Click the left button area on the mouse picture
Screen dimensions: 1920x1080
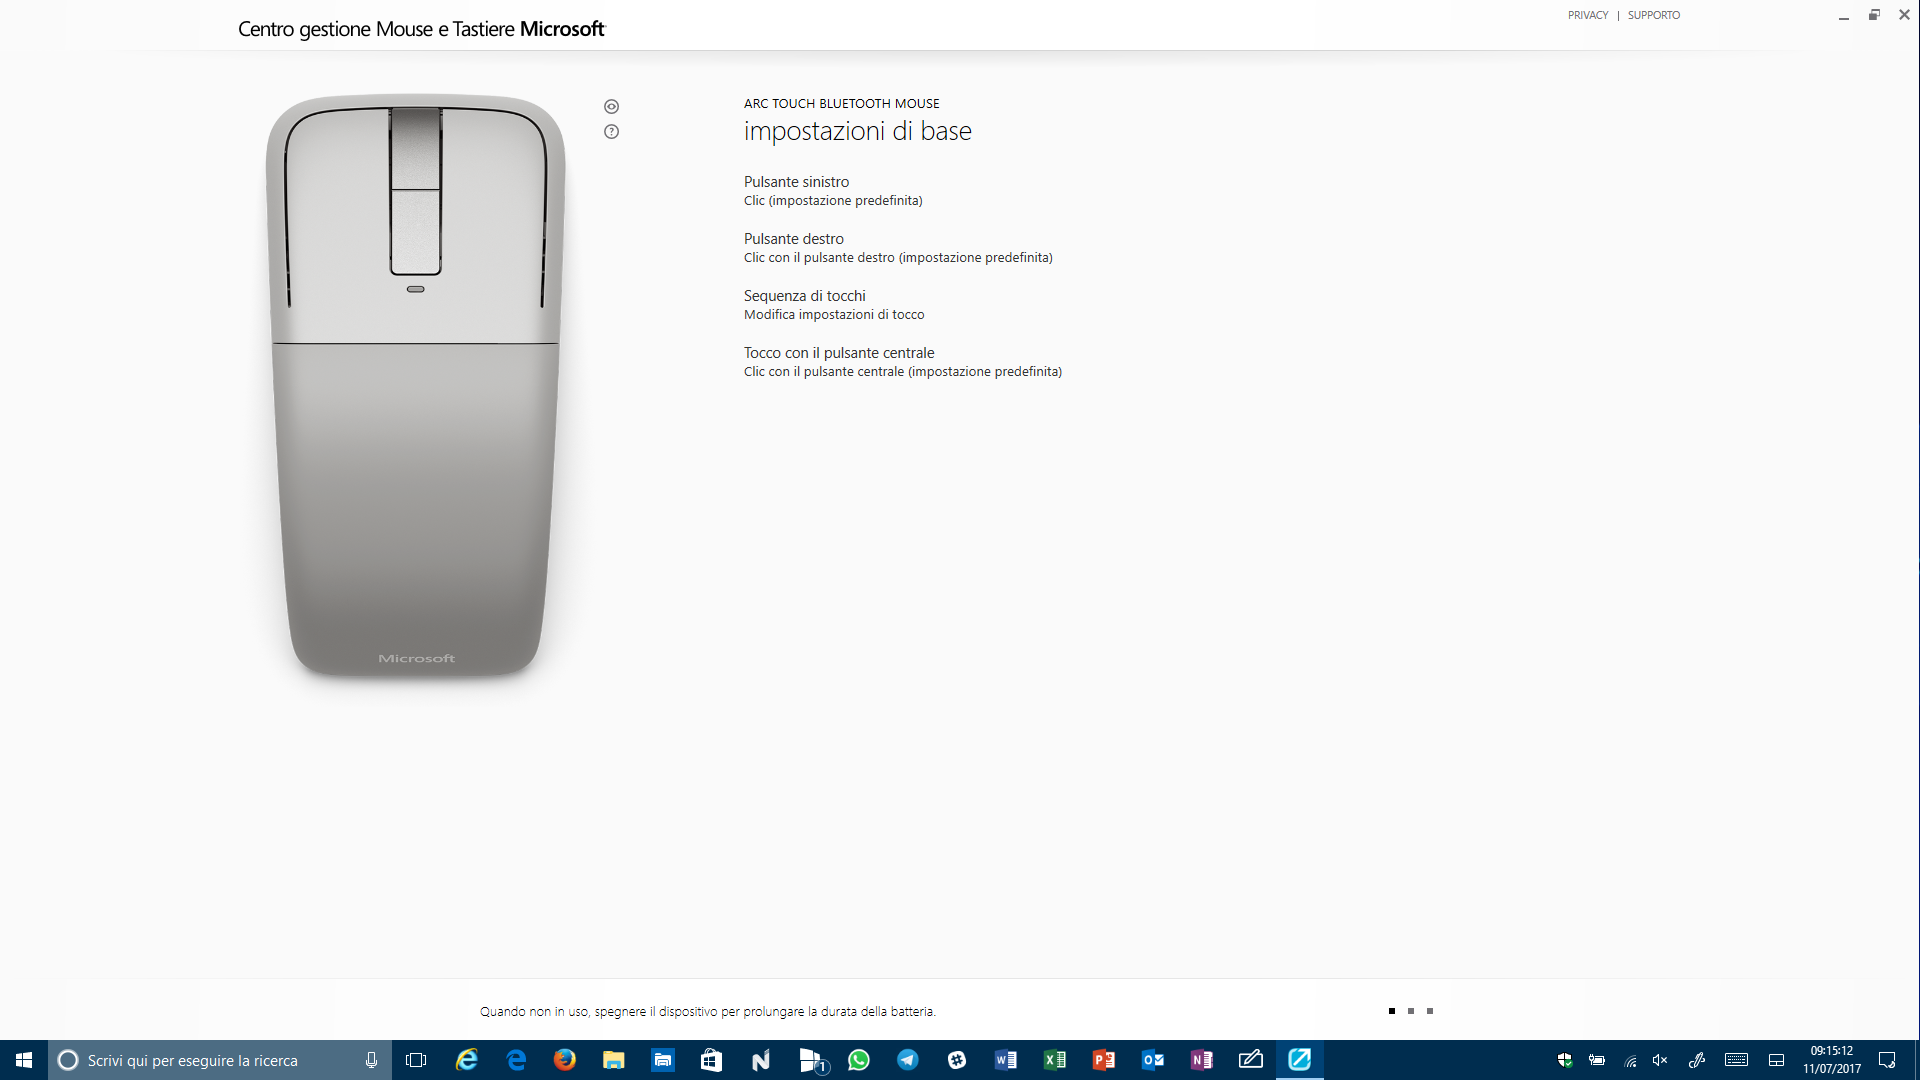(x=335, y=220)
